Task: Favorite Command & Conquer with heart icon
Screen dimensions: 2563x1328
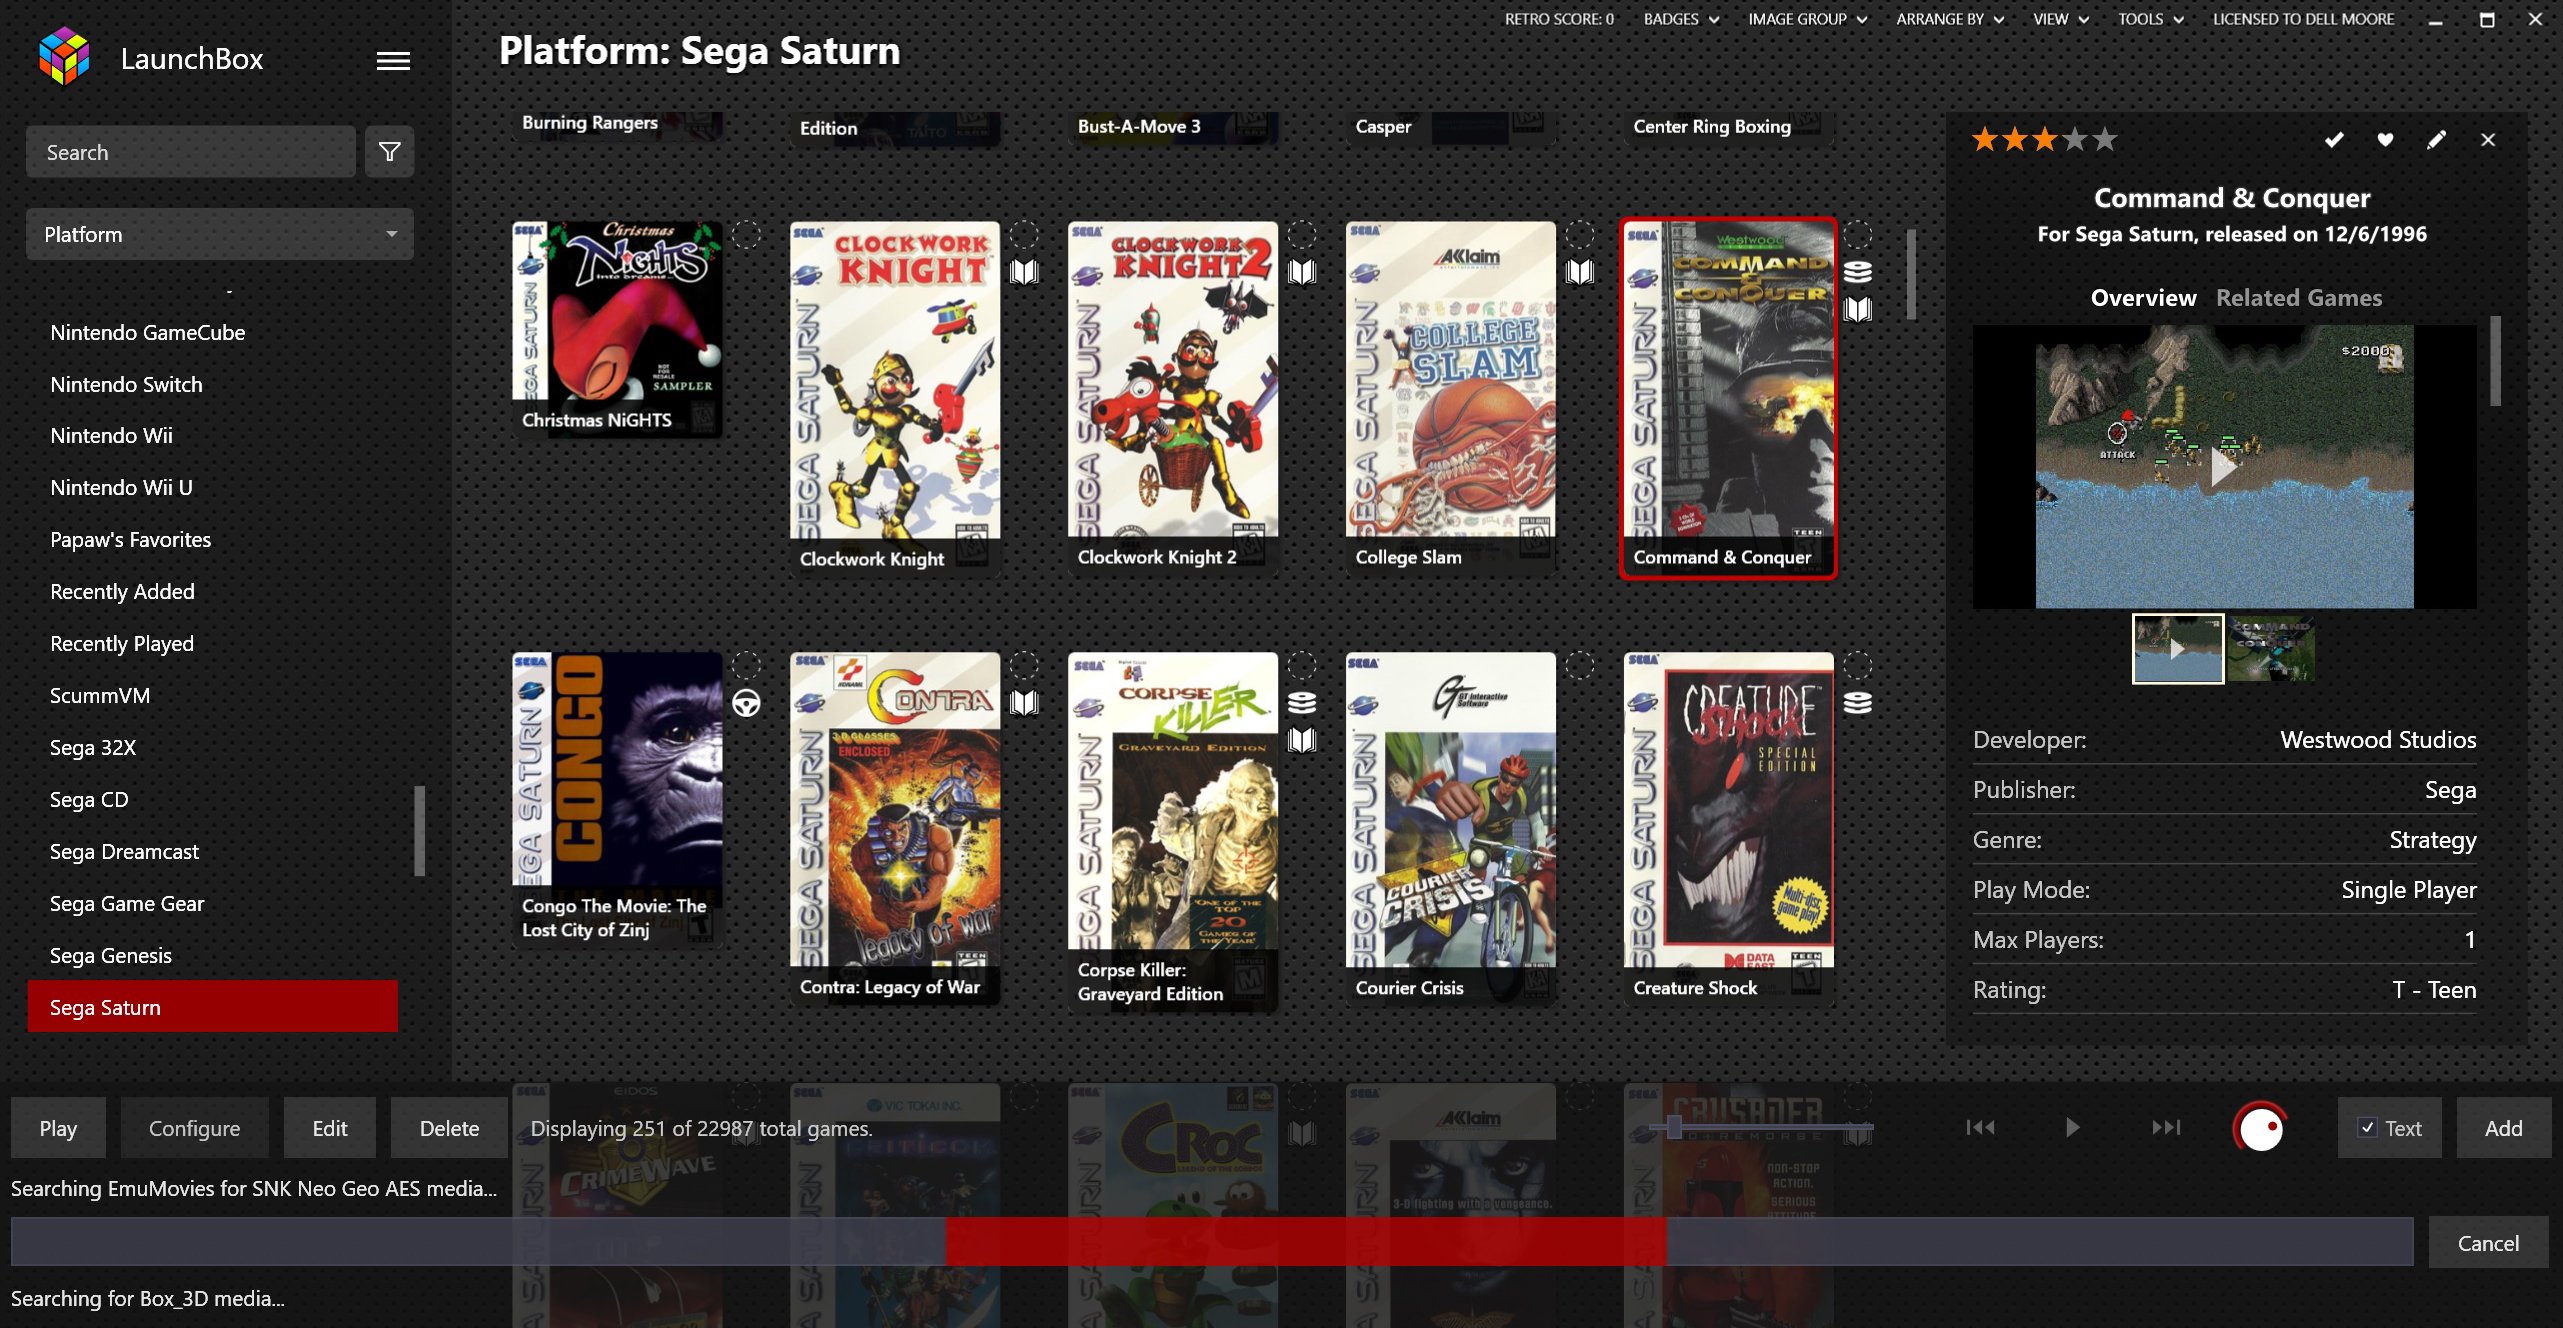Action: coord(2385,140)
